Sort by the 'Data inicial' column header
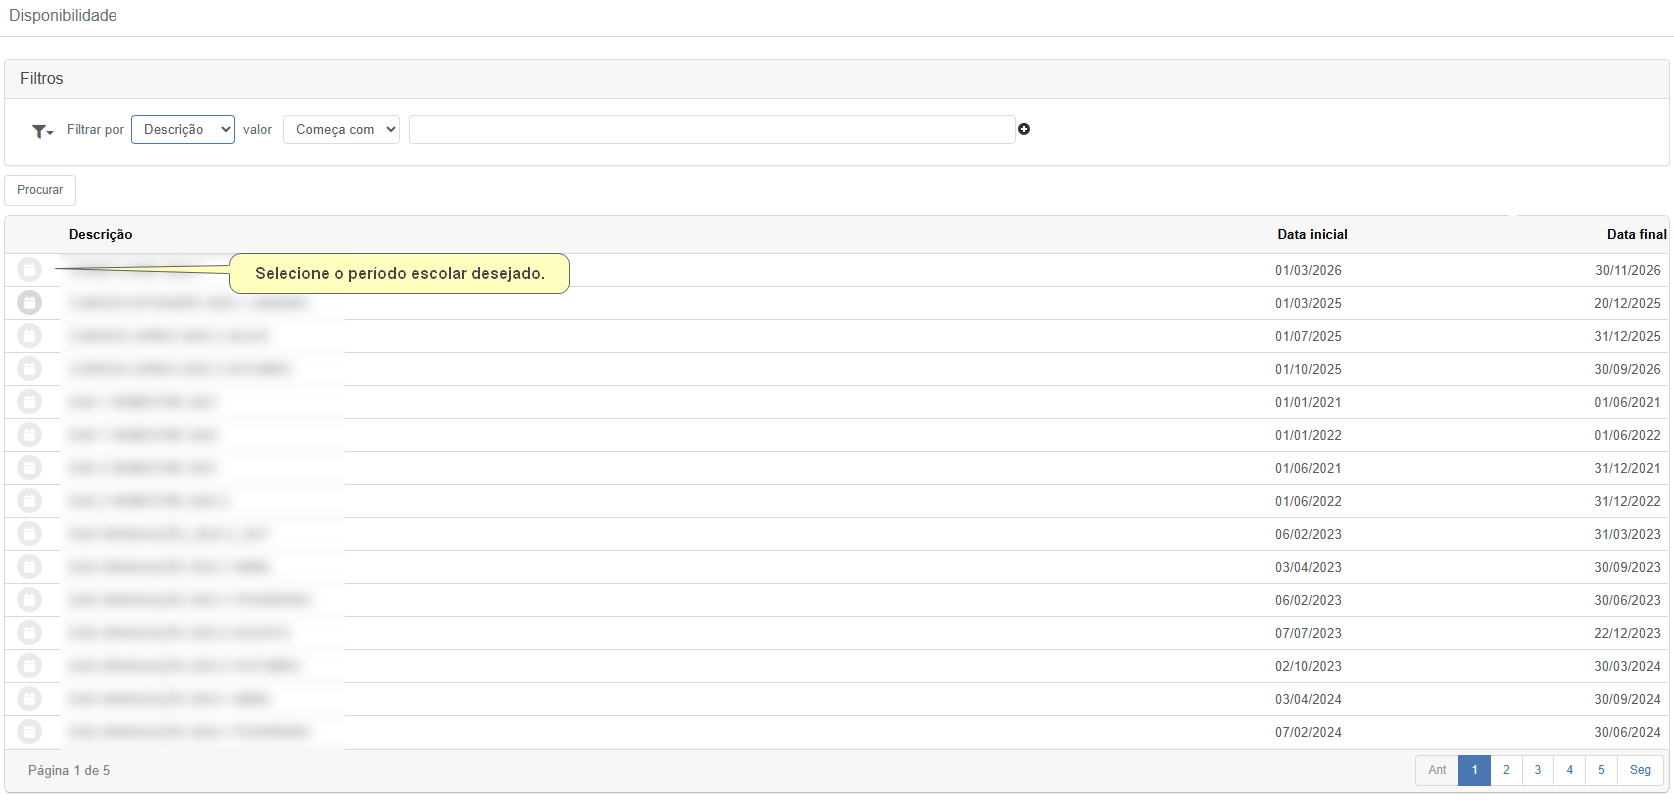This screenshot has width=1674, height=809. coord(1312,234)
